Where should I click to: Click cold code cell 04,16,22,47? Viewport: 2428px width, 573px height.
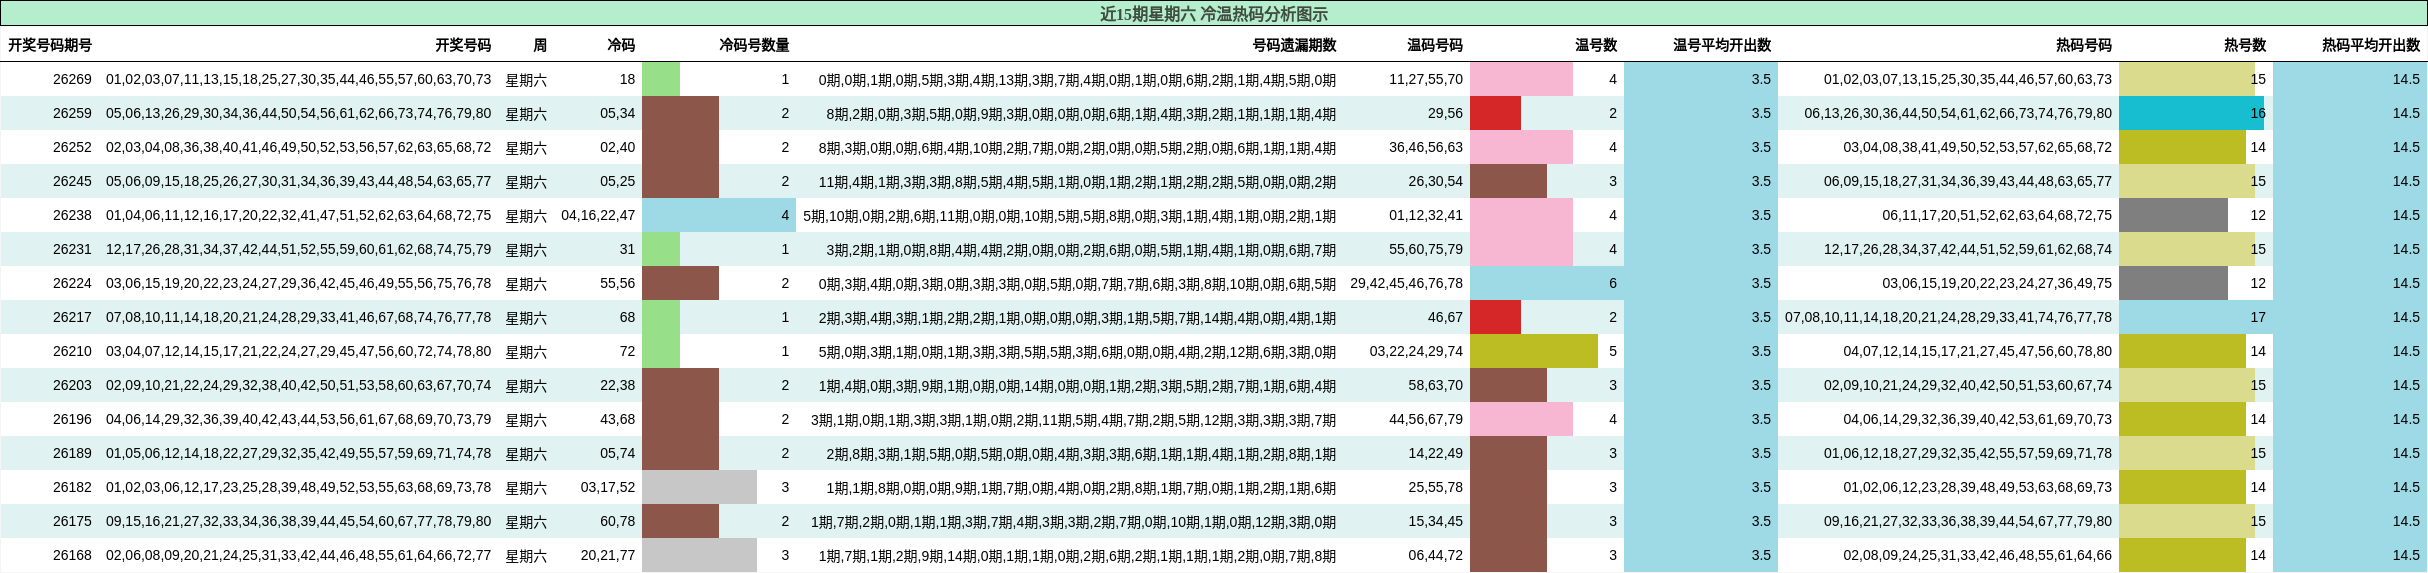click(598, 215)
